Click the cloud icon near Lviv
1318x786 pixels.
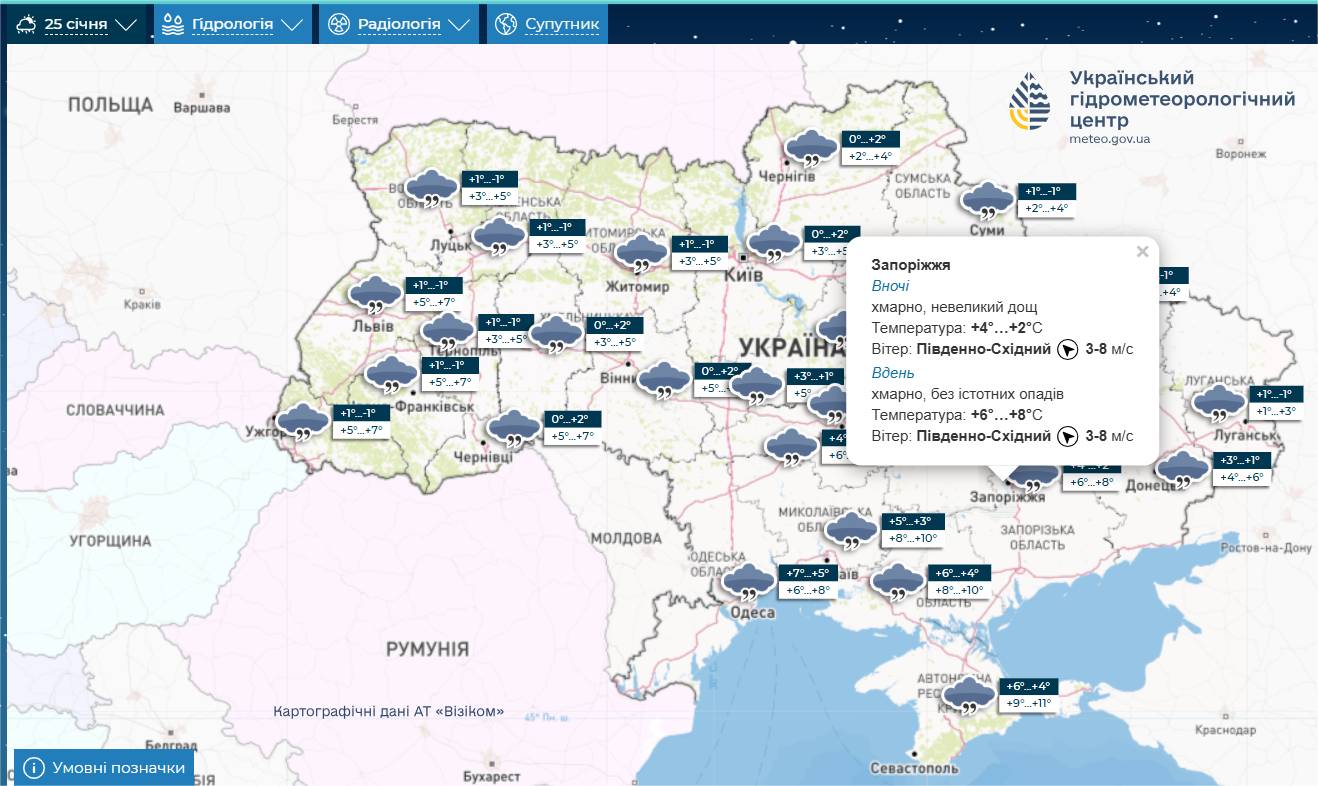(374, 294)
